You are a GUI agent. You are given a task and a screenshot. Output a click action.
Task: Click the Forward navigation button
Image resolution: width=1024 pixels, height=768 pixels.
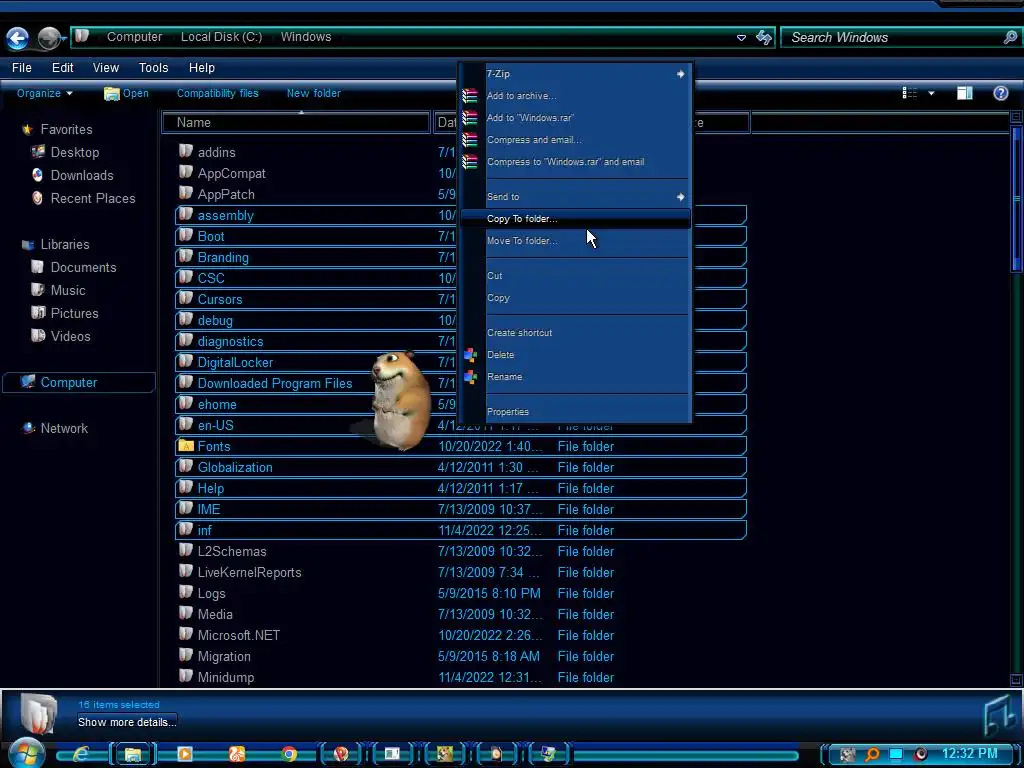(48, 39)
